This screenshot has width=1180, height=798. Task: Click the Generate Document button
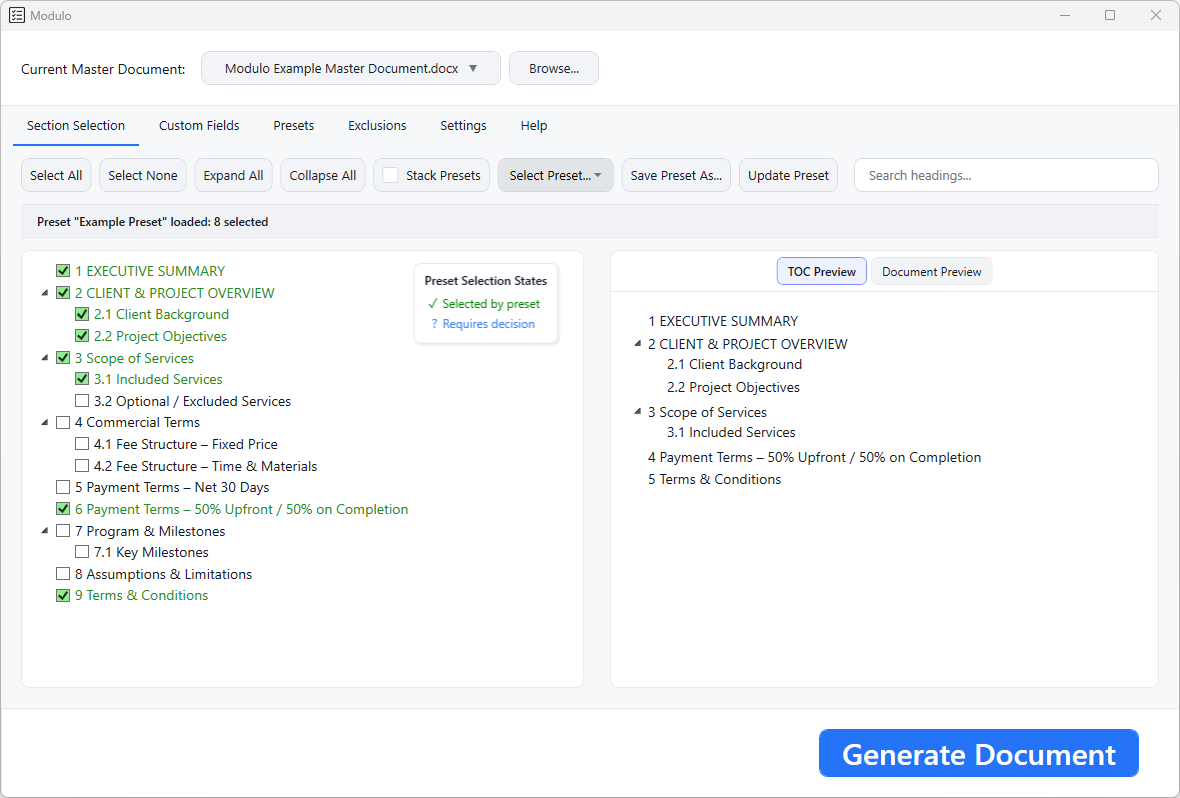point(978,754)
